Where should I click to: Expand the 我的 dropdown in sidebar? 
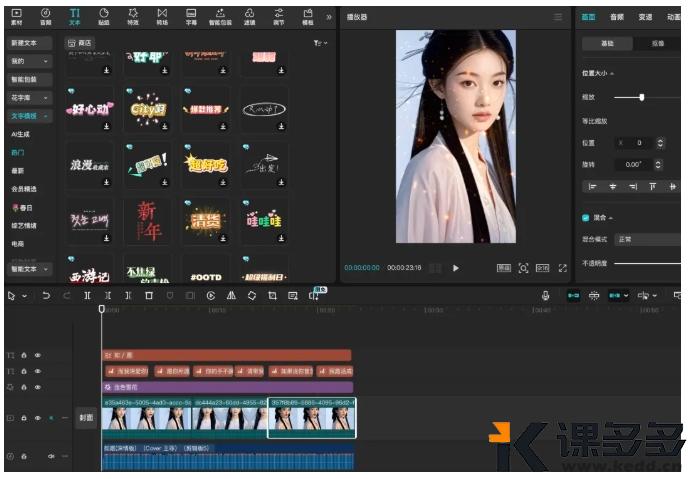click(29, 61)
